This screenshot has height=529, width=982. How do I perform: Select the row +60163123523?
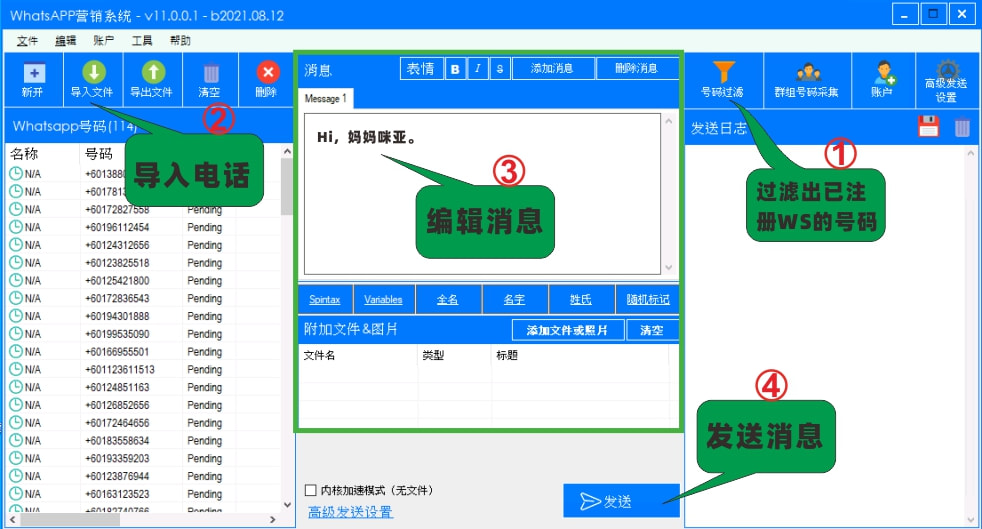143,494
